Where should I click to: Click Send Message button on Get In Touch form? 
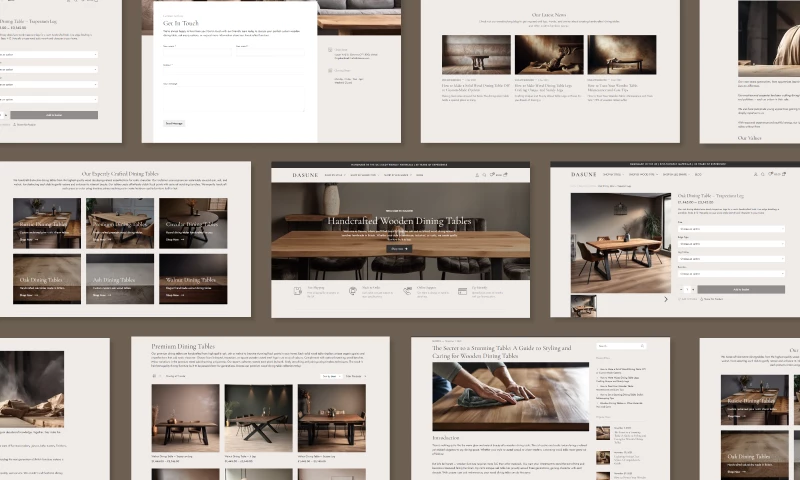pyautogui.click(x=174, y=123)
